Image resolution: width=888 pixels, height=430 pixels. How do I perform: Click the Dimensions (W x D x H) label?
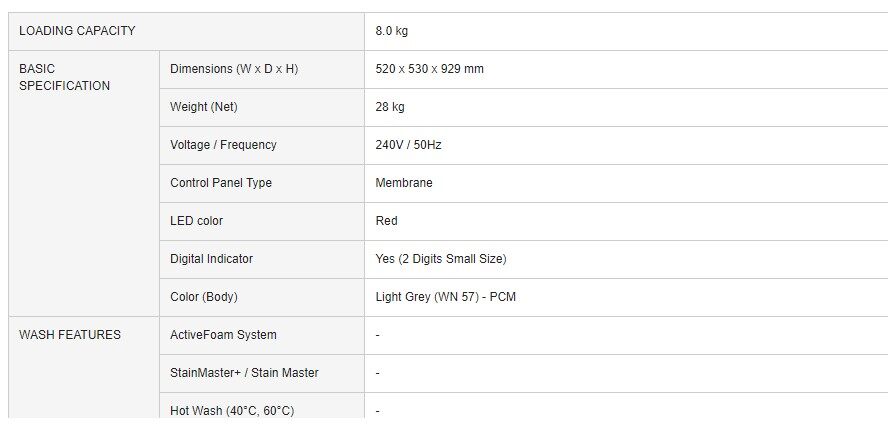click(x=234, y=69)
